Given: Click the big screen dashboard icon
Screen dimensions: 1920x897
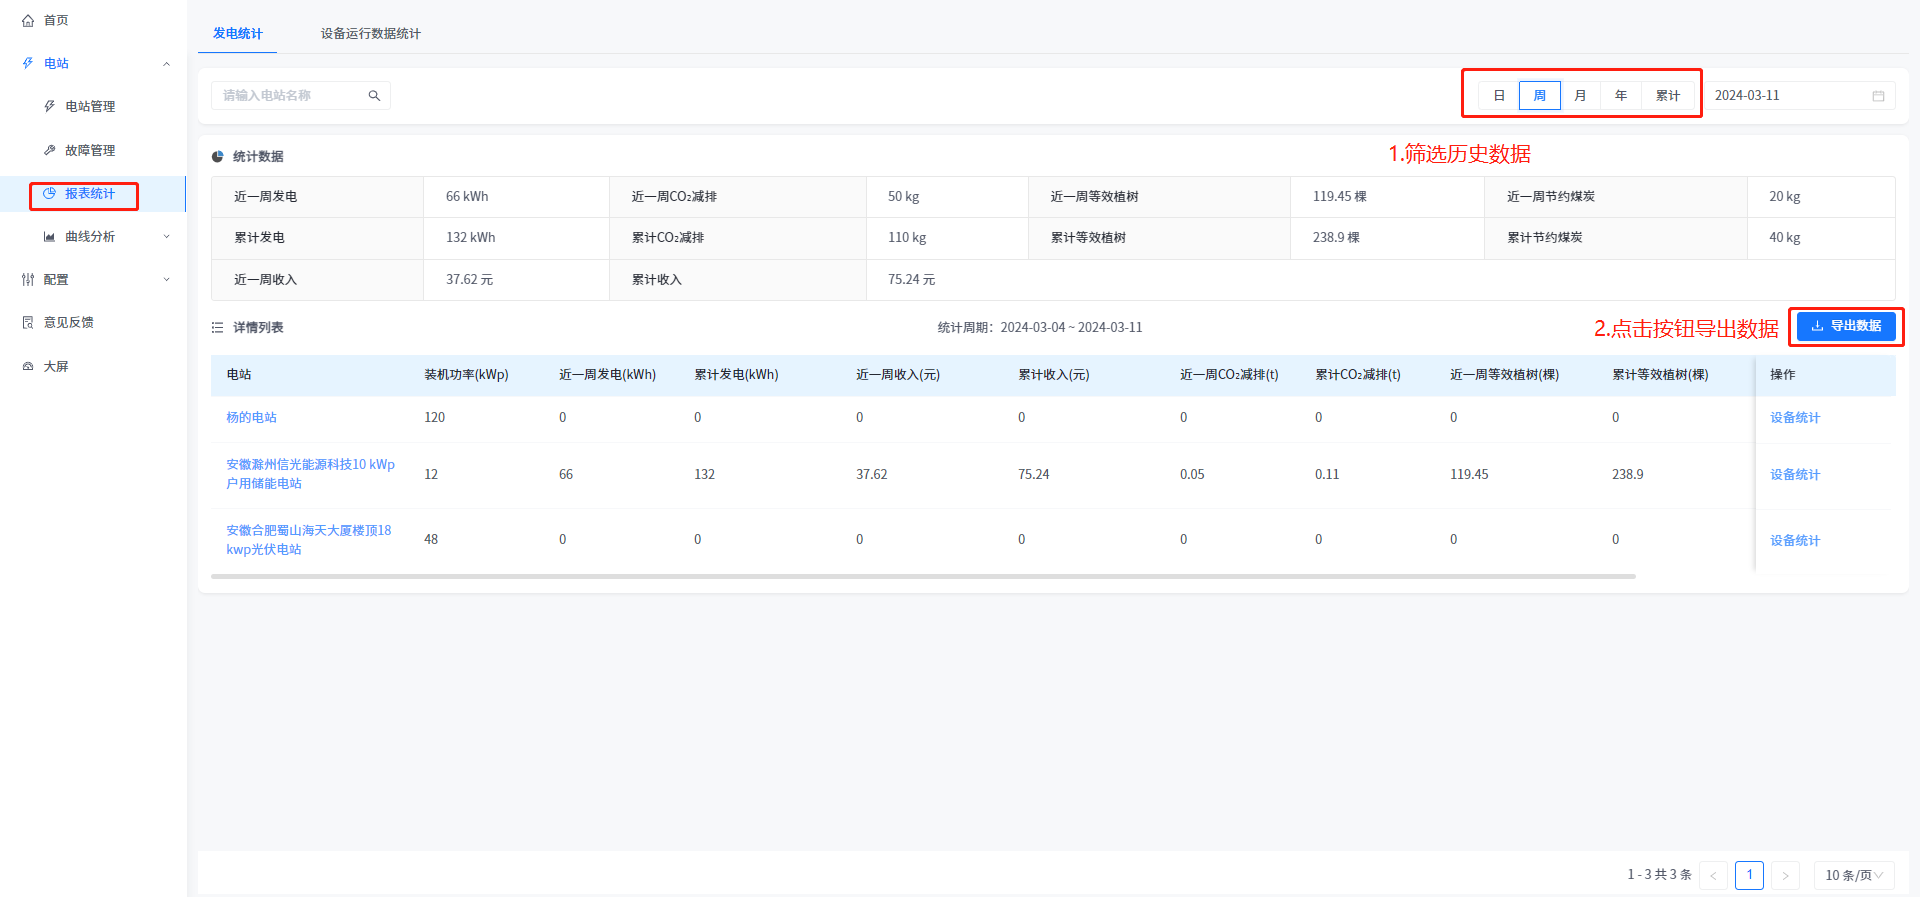Looking at the screenshot, I should point(28,366).
